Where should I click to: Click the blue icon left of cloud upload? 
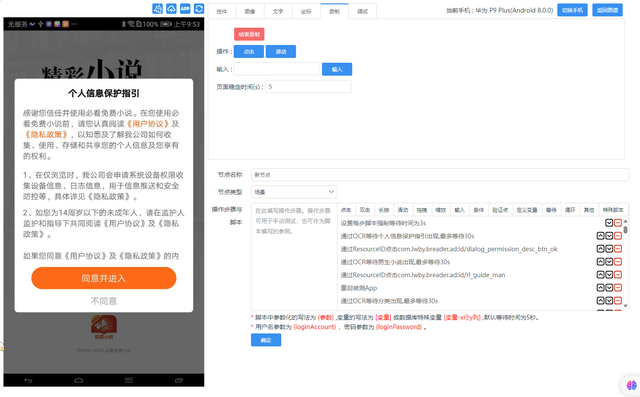pos(158,9)
